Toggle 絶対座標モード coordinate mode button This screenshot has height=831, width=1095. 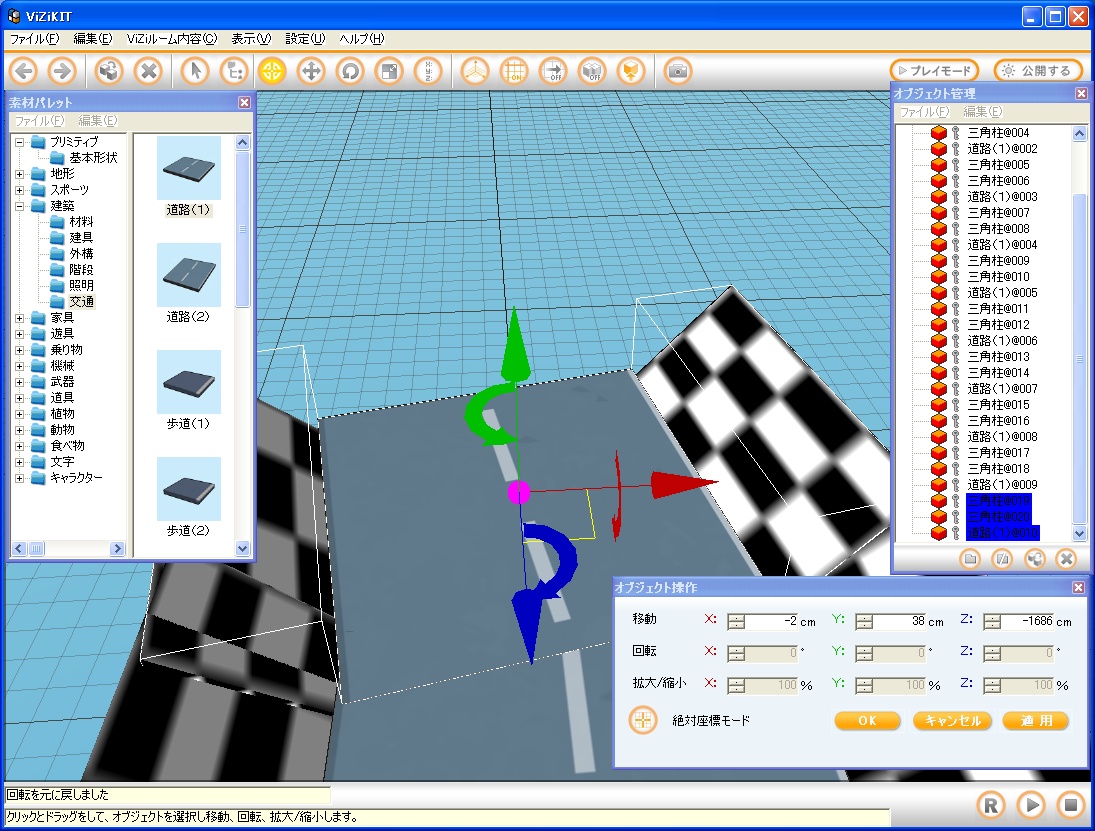coord(642,720)
